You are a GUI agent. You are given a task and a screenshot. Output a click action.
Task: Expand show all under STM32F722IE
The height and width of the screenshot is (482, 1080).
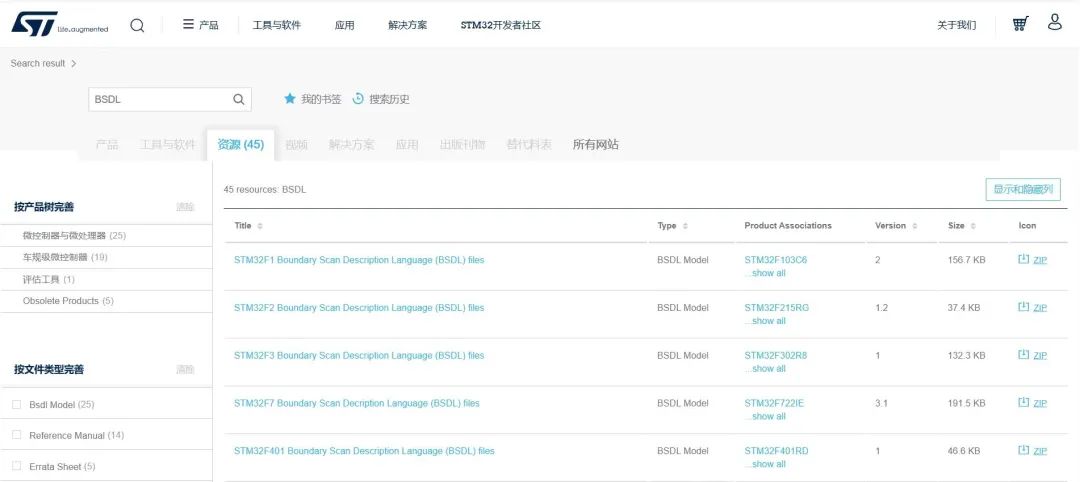(765, 417)
